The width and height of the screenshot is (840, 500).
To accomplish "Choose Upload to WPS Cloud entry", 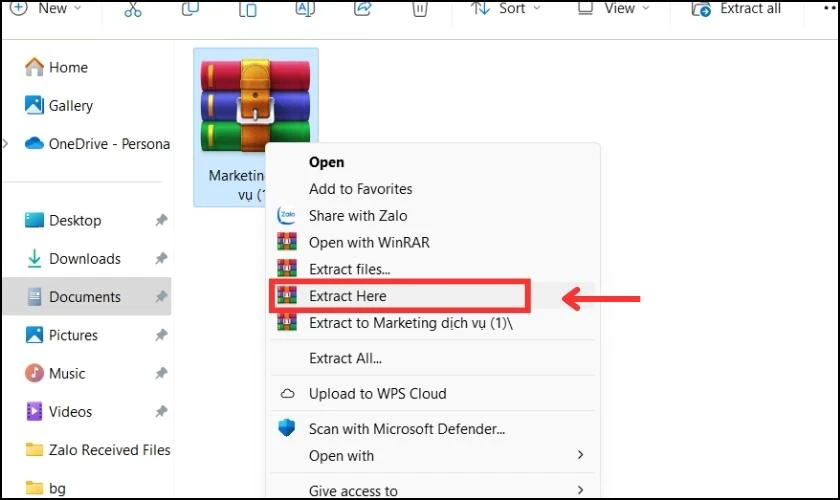I will 433,393.
